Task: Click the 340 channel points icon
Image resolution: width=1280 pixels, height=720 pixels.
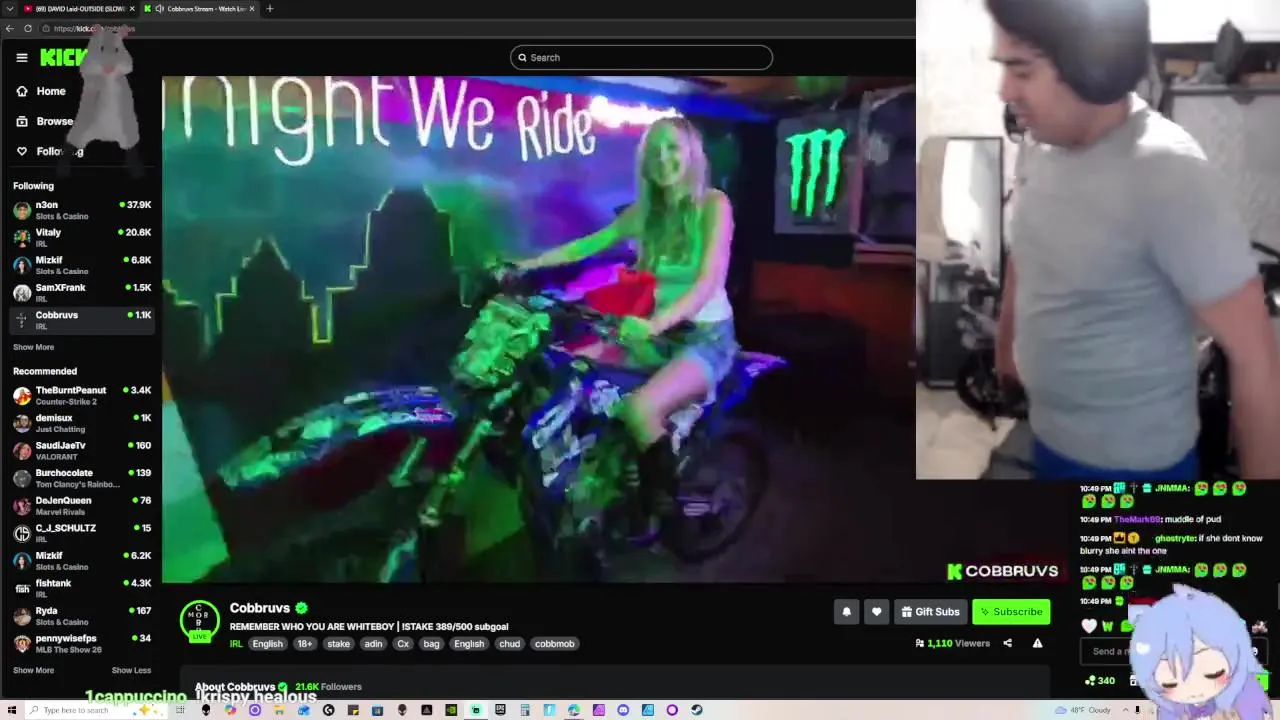Action: [1099, 681]
